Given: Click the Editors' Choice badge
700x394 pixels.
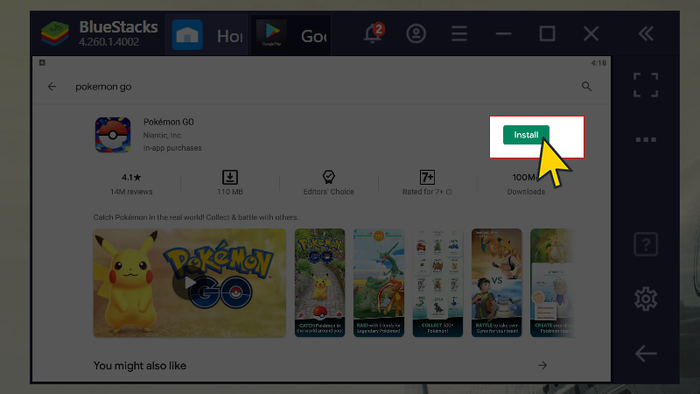Looking at the screenshot, I should [x=329, y=183].
